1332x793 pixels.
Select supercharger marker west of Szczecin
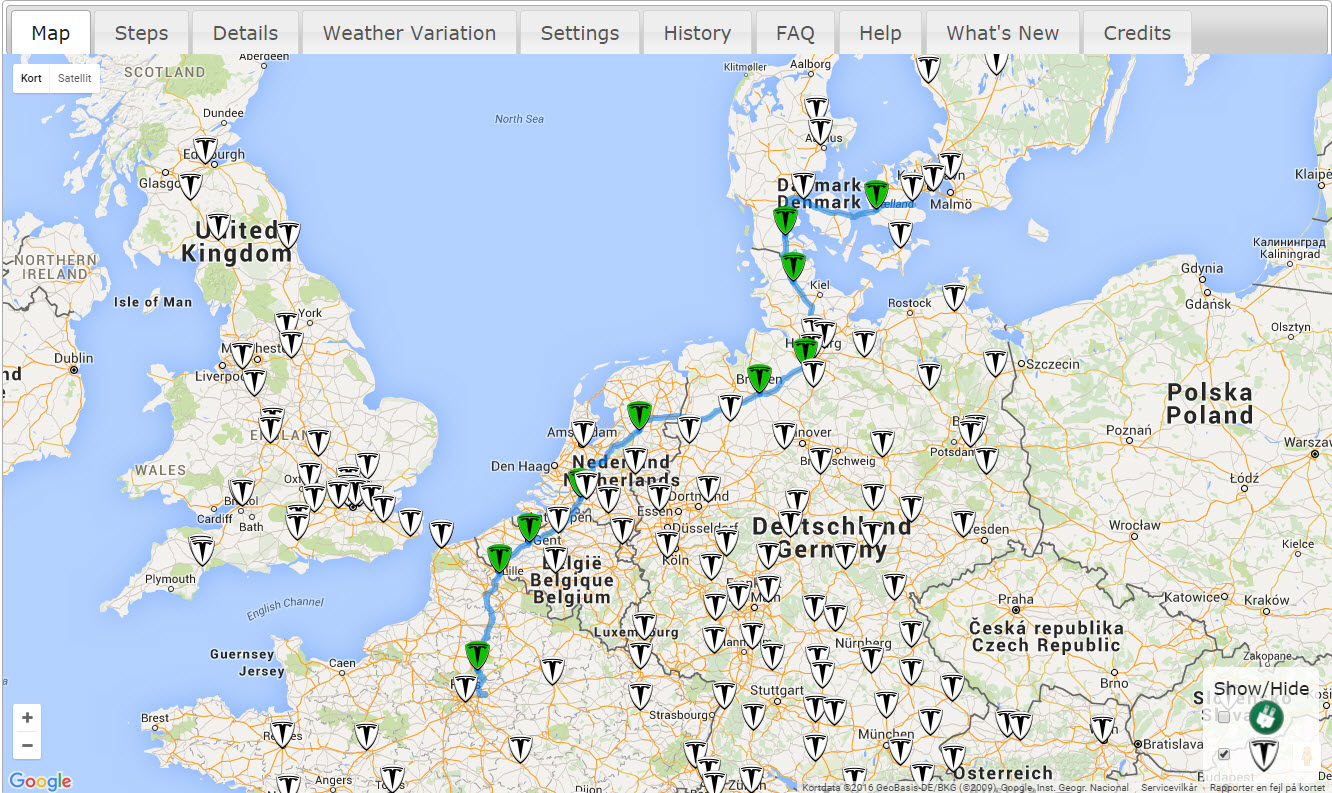[995, 364]
